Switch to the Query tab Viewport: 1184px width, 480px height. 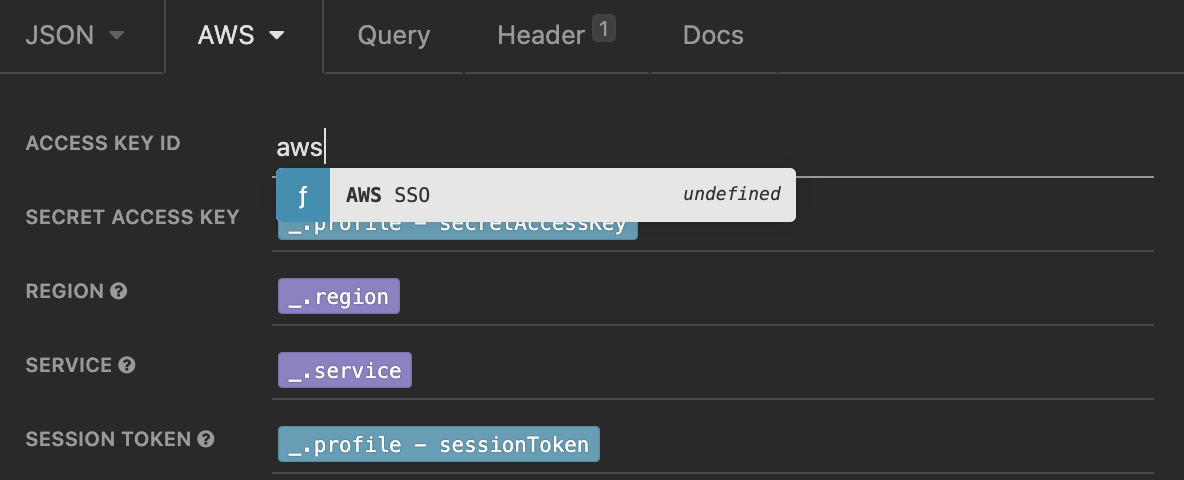[x=393, y=36]
